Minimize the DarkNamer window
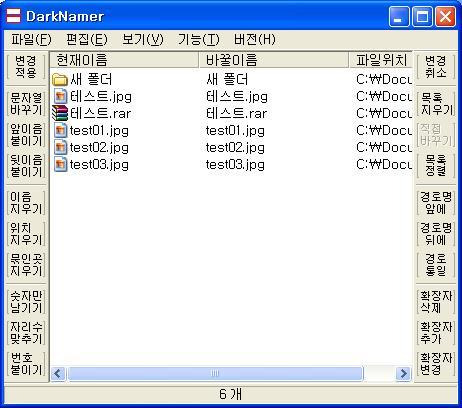This screenshot has width=462, height=408. coord(399,16)
